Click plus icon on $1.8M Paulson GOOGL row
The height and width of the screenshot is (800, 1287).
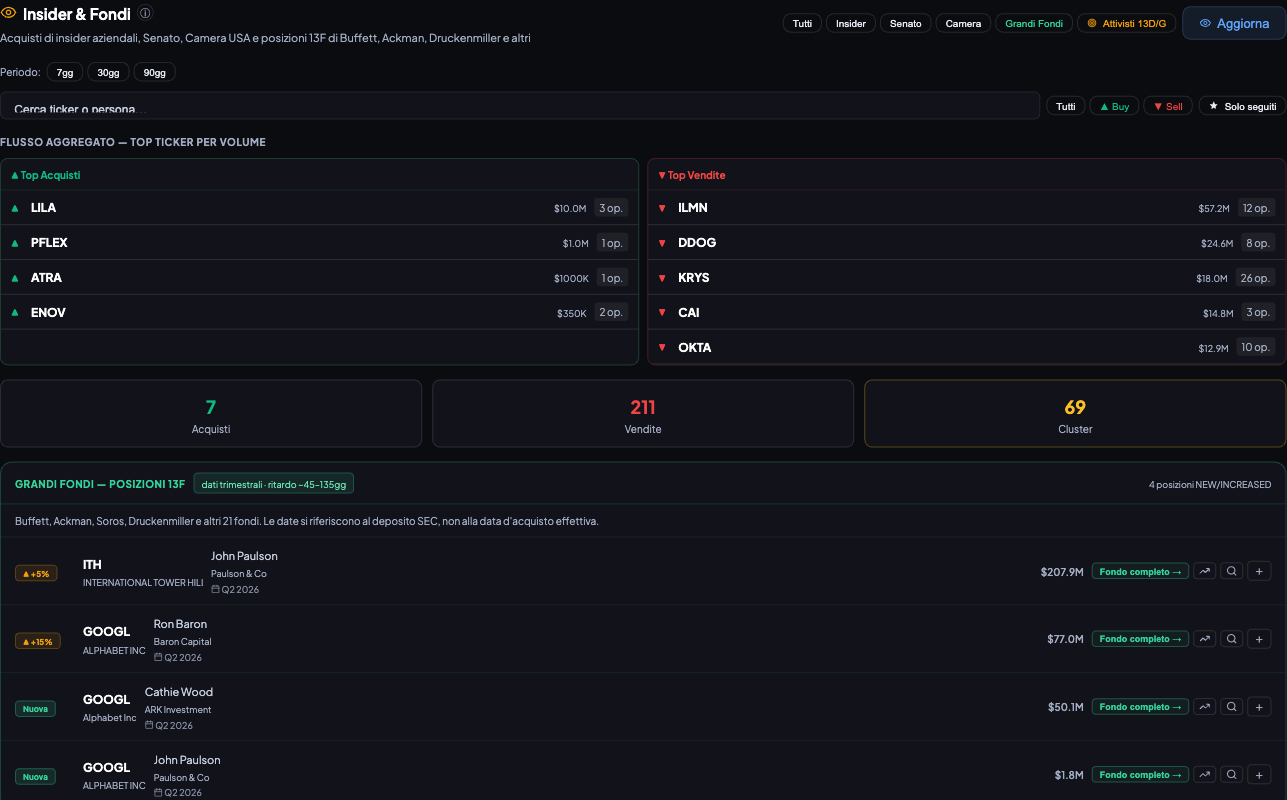[x=1259, y=775]
